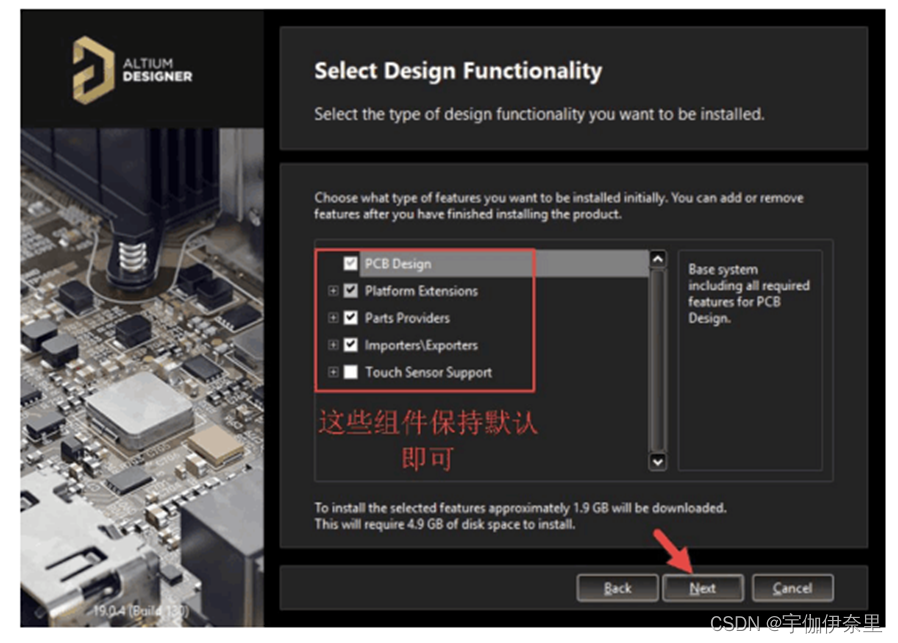
Task: Select the Touch Sensor Support label
Action: tap(428, 372)
